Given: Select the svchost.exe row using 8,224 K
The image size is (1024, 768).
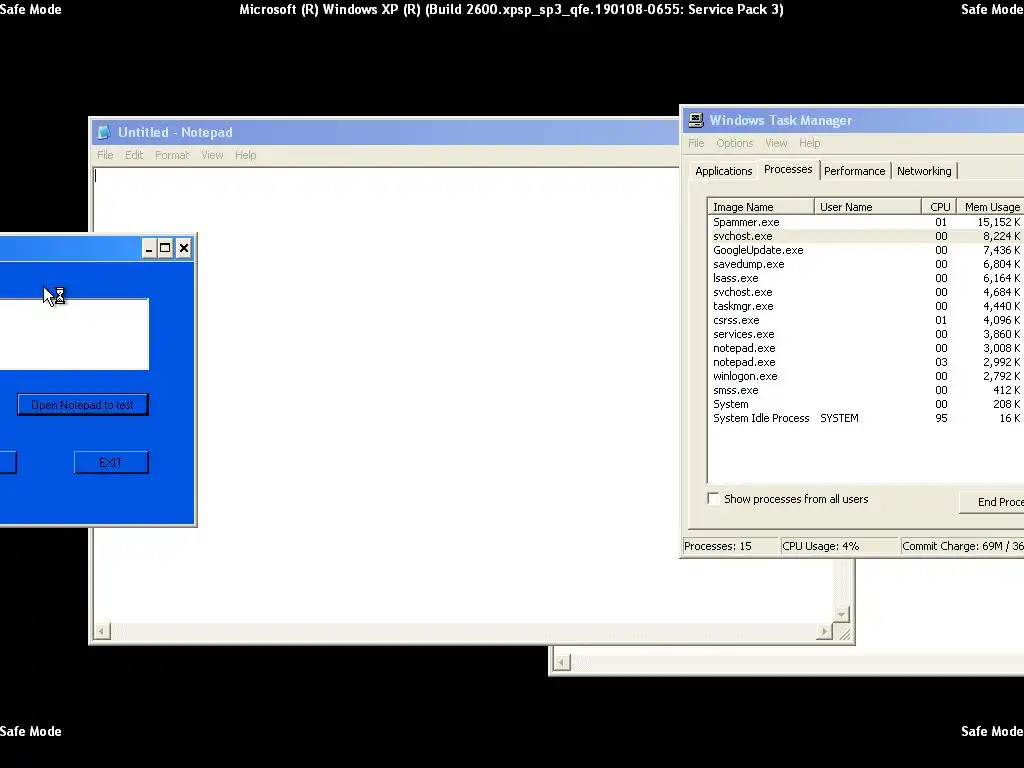Looking at the screenshot, I should 866,236.
